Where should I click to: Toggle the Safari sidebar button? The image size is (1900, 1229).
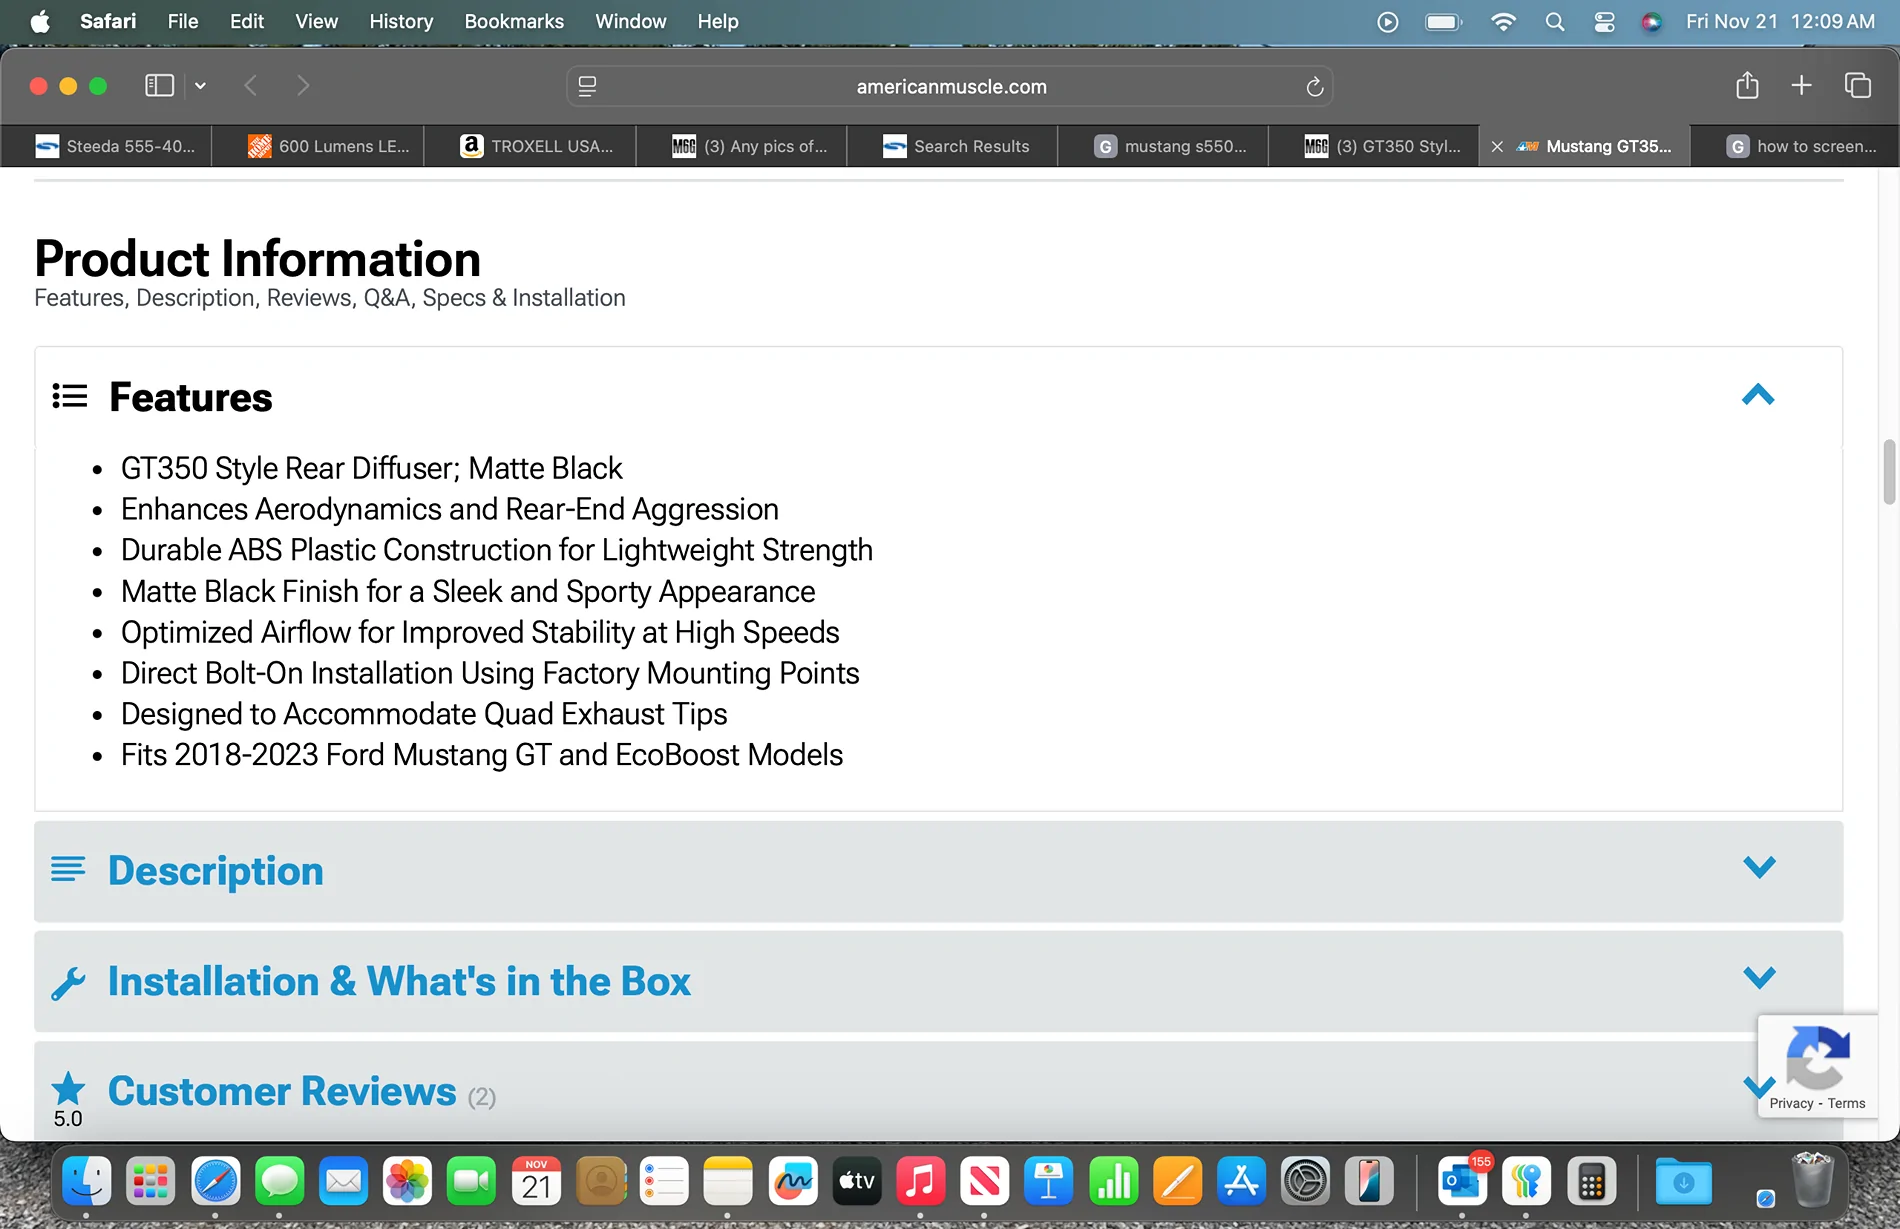pyautogui.click(x=159, y=86)
